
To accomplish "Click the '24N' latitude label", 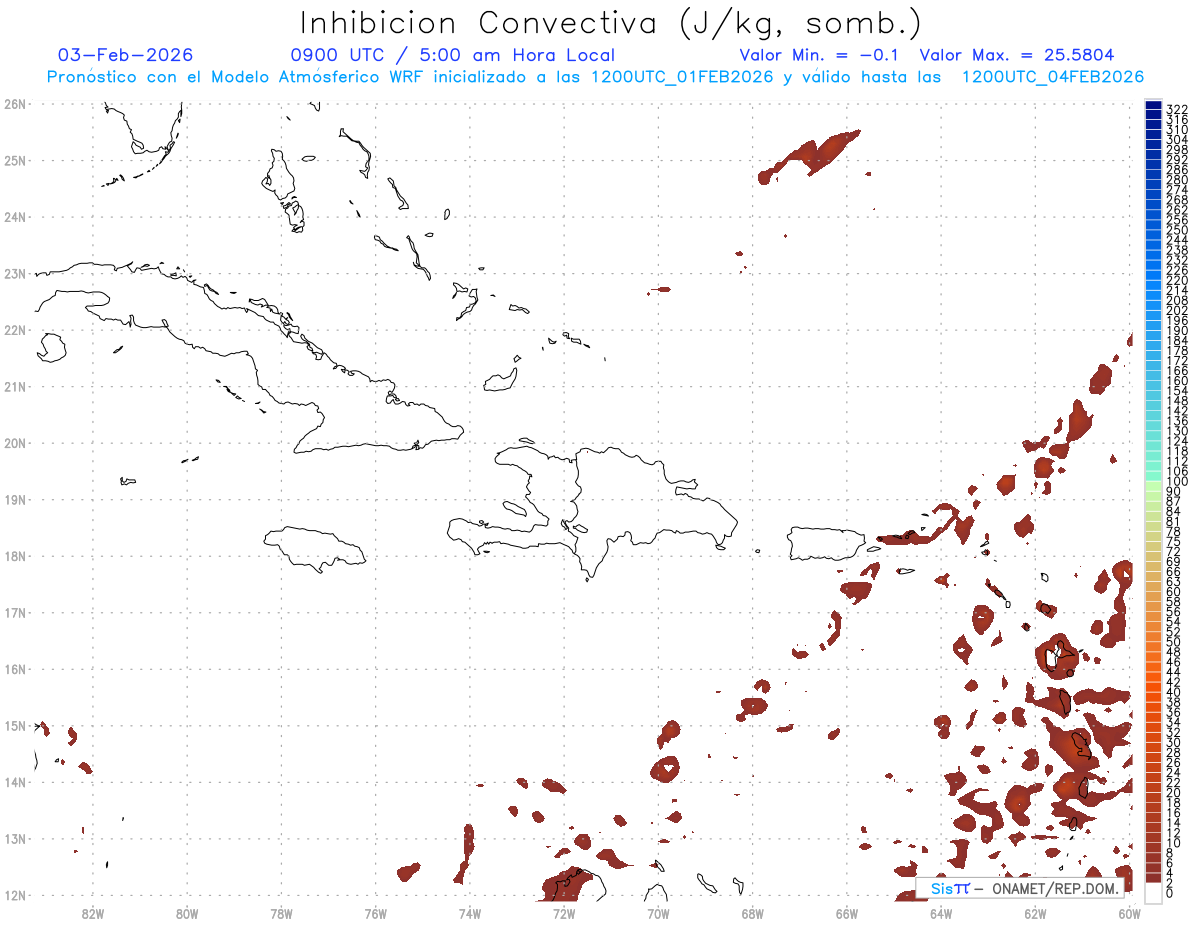I will [x=15, y=217].
